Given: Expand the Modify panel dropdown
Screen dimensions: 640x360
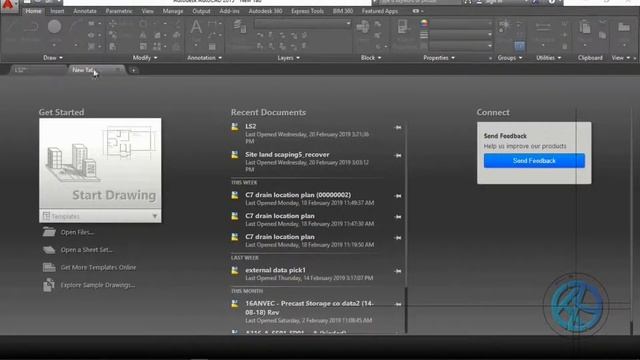Looking at the screenshot, I should [145, 58].
